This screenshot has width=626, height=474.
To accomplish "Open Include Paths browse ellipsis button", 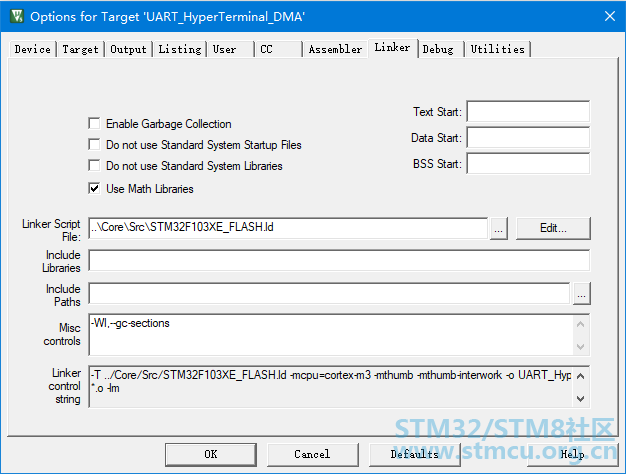I will [581, 294].
